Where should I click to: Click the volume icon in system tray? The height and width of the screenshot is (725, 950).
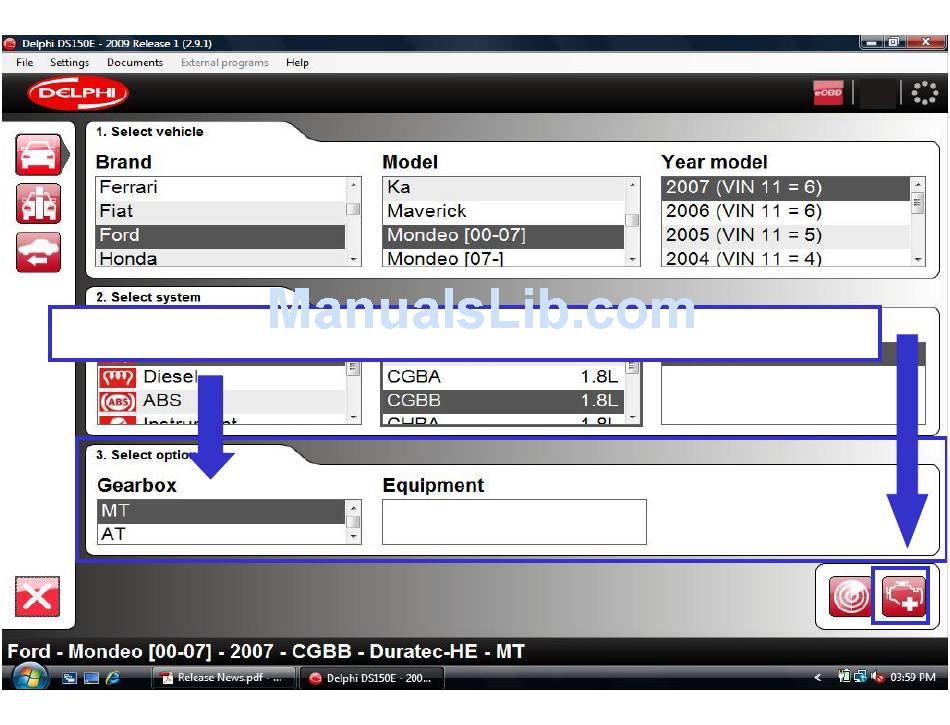click(877, 677)
